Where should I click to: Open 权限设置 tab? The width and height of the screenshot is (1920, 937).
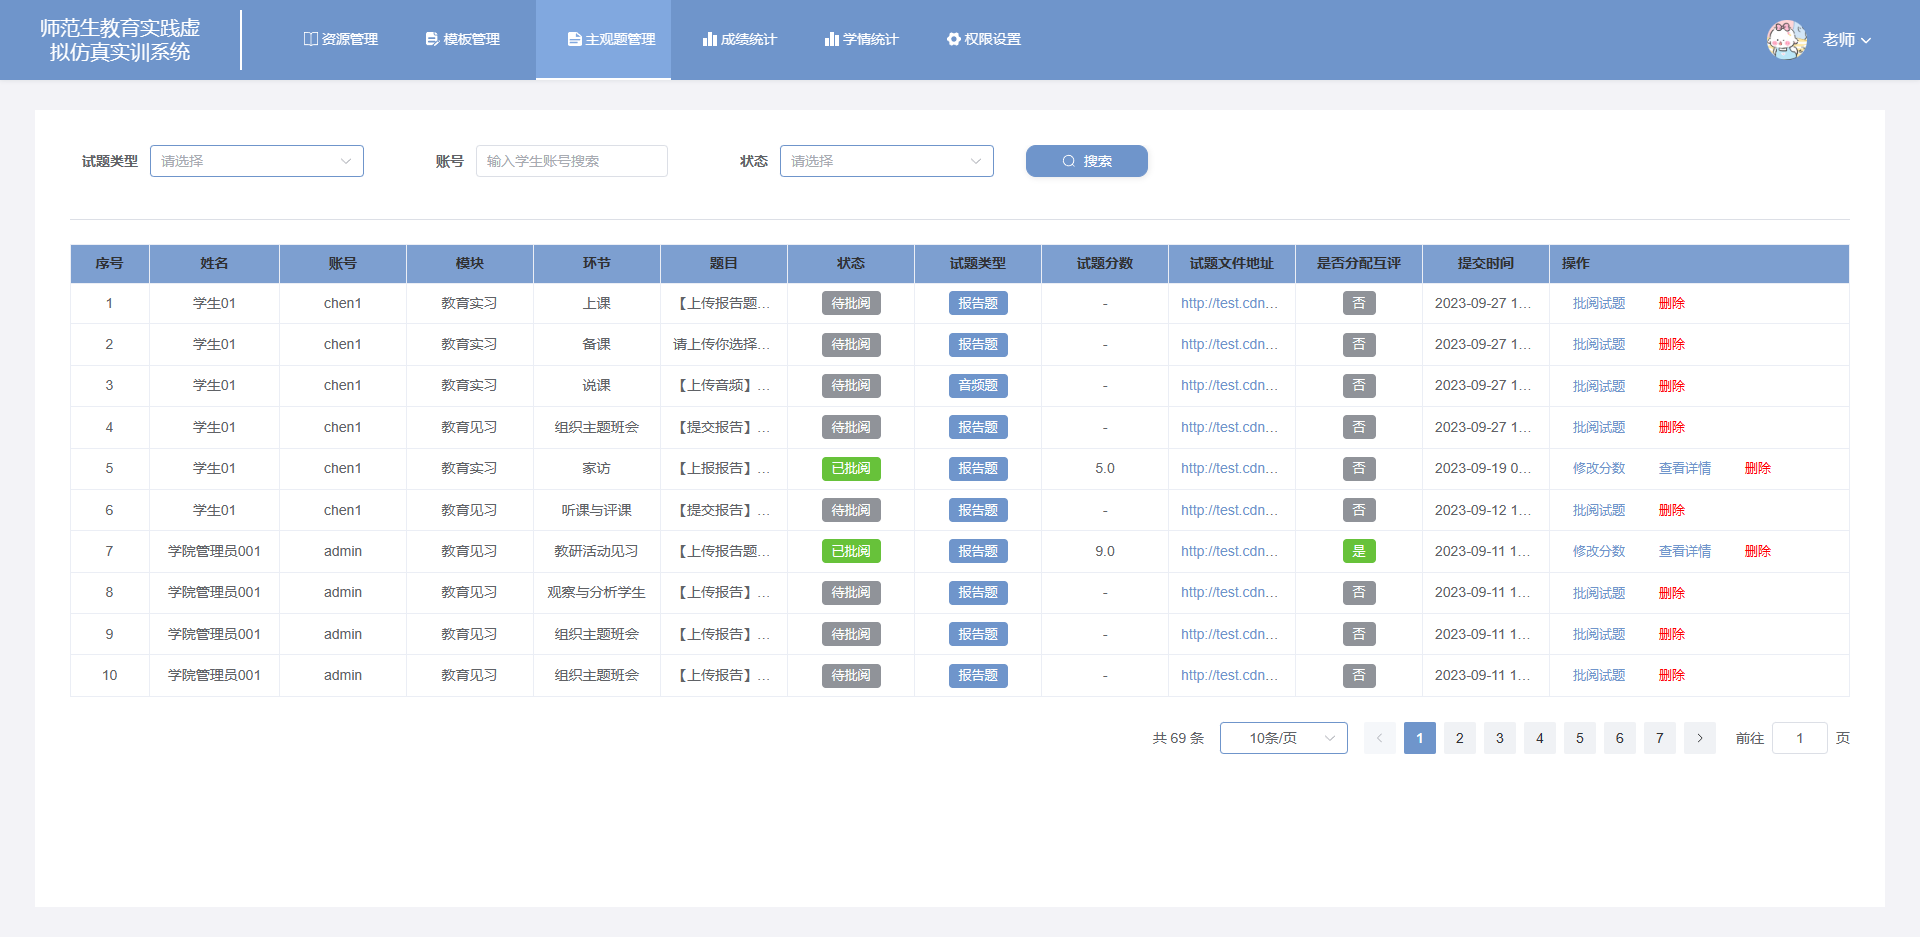984,39
